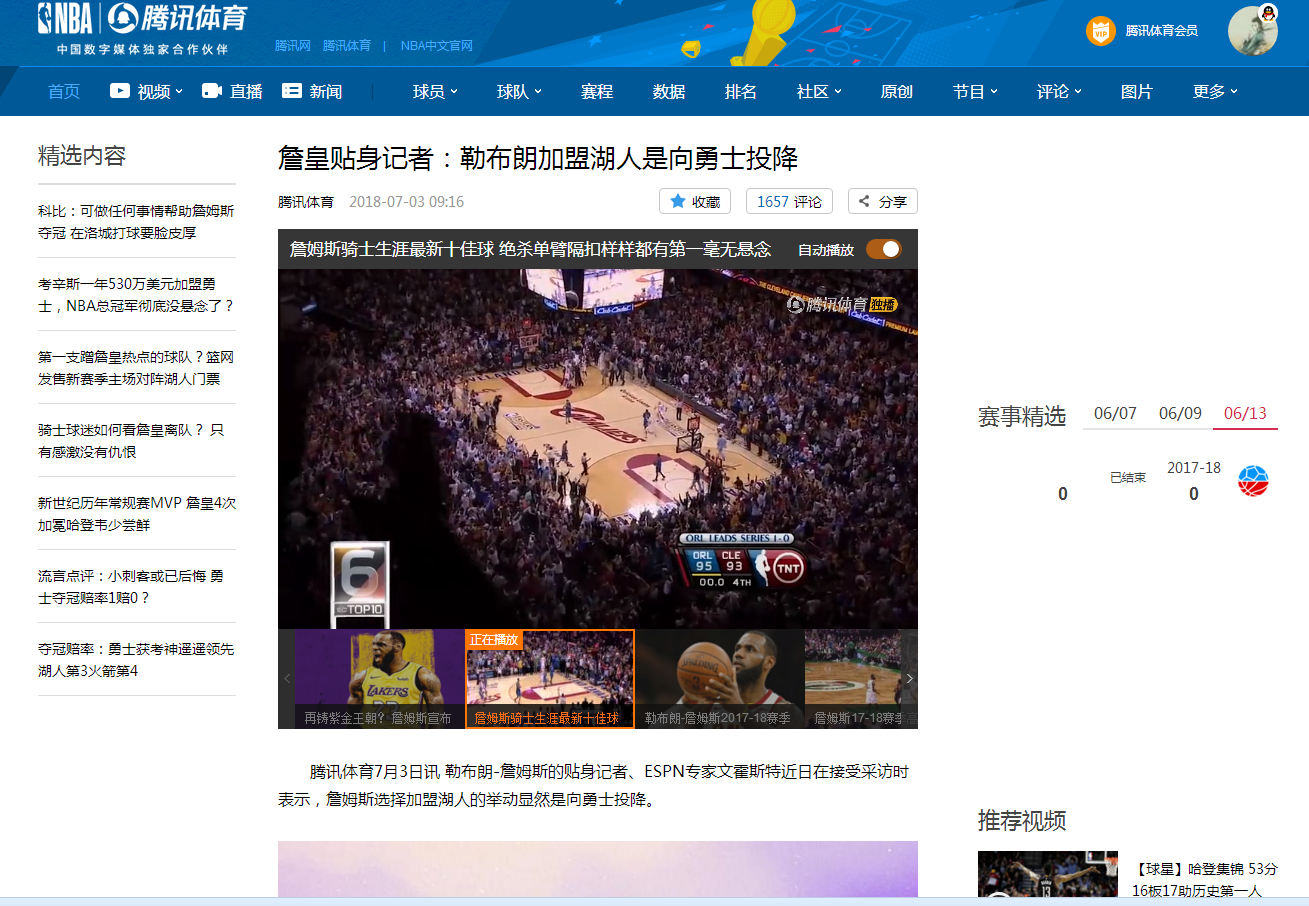Click the star icon on 收藏 button
Screen dimensions: 1309x906
678,201
